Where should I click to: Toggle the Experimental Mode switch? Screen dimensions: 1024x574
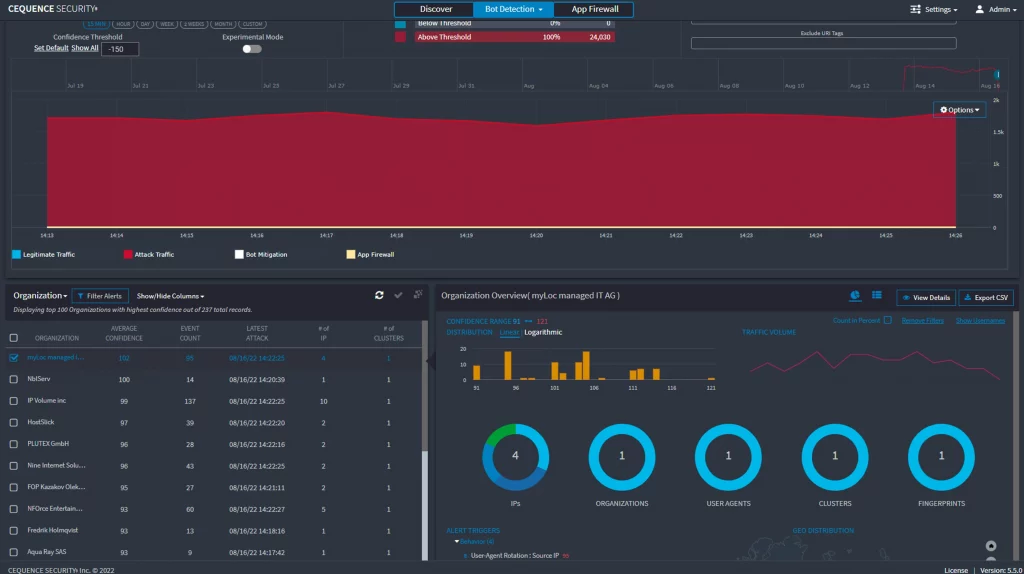point(251,49)
